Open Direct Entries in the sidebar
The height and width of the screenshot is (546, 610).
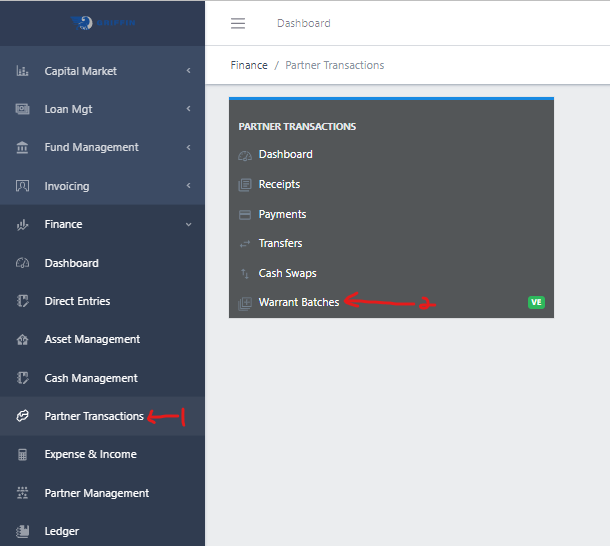point(77,301)
